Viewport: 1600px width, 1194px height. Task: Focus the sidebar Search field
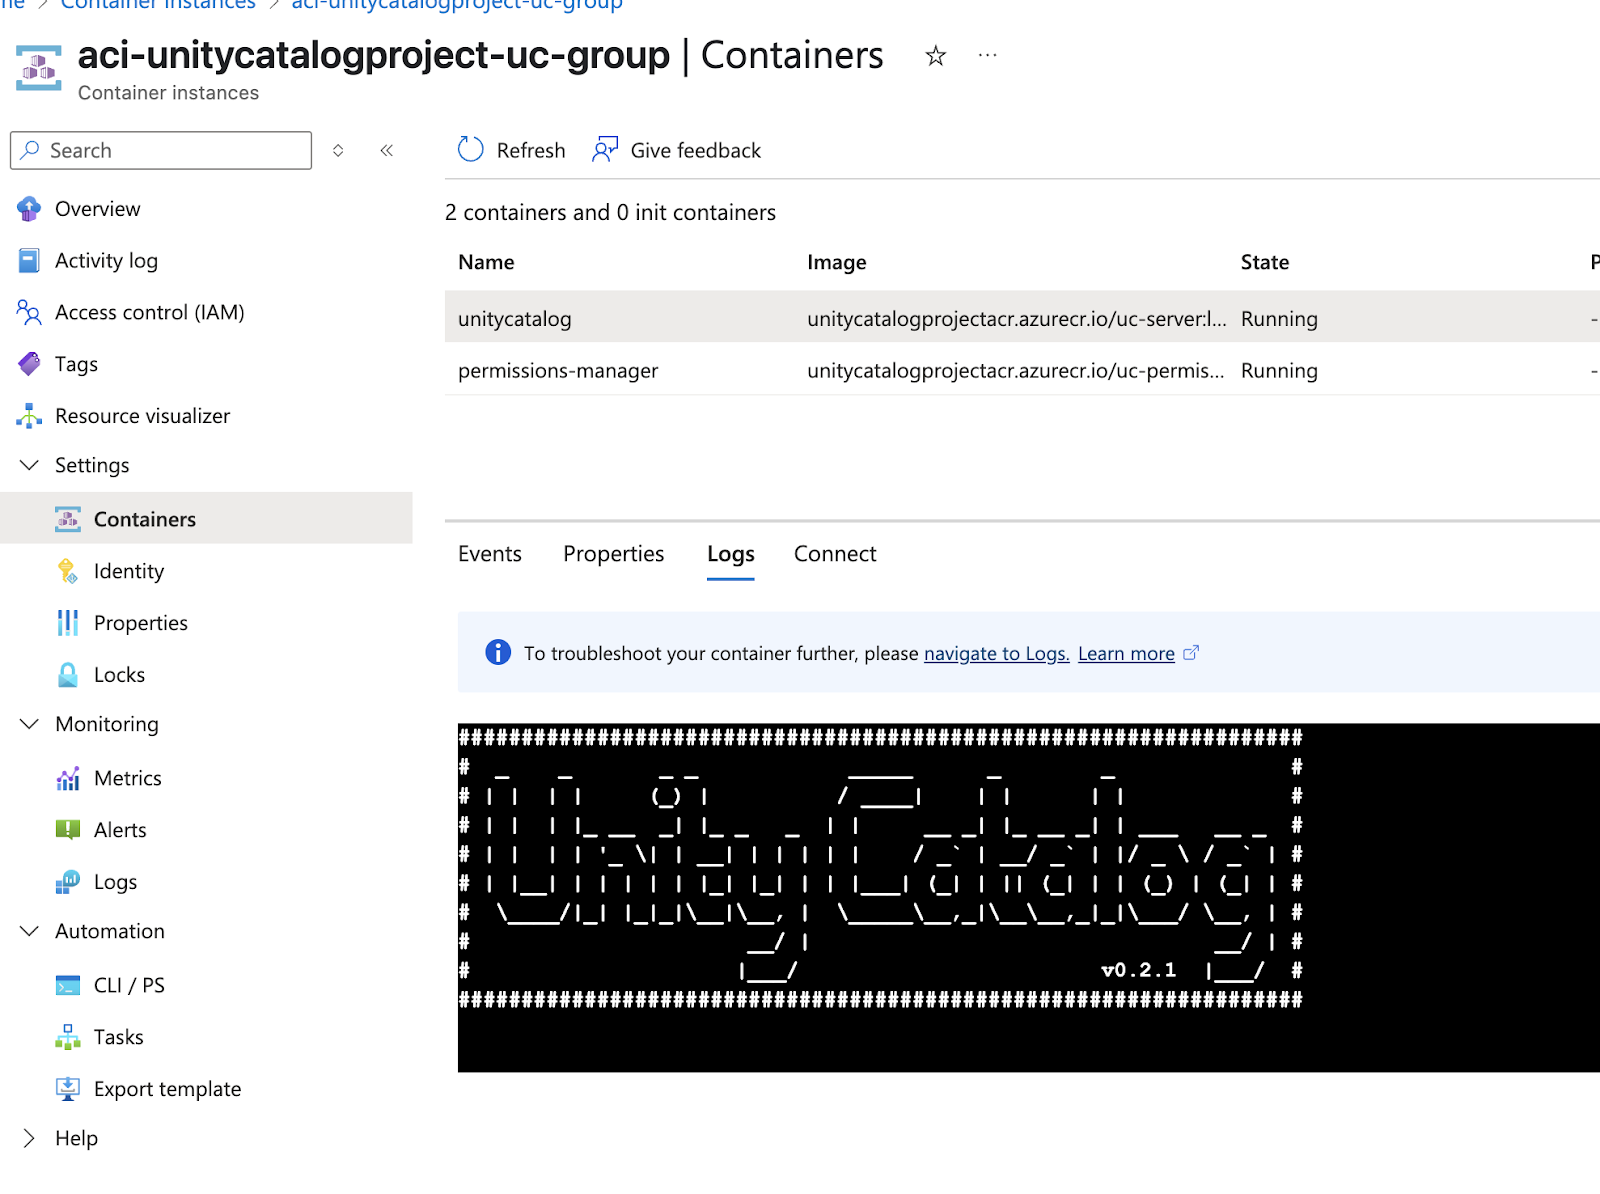pos(161,150)
